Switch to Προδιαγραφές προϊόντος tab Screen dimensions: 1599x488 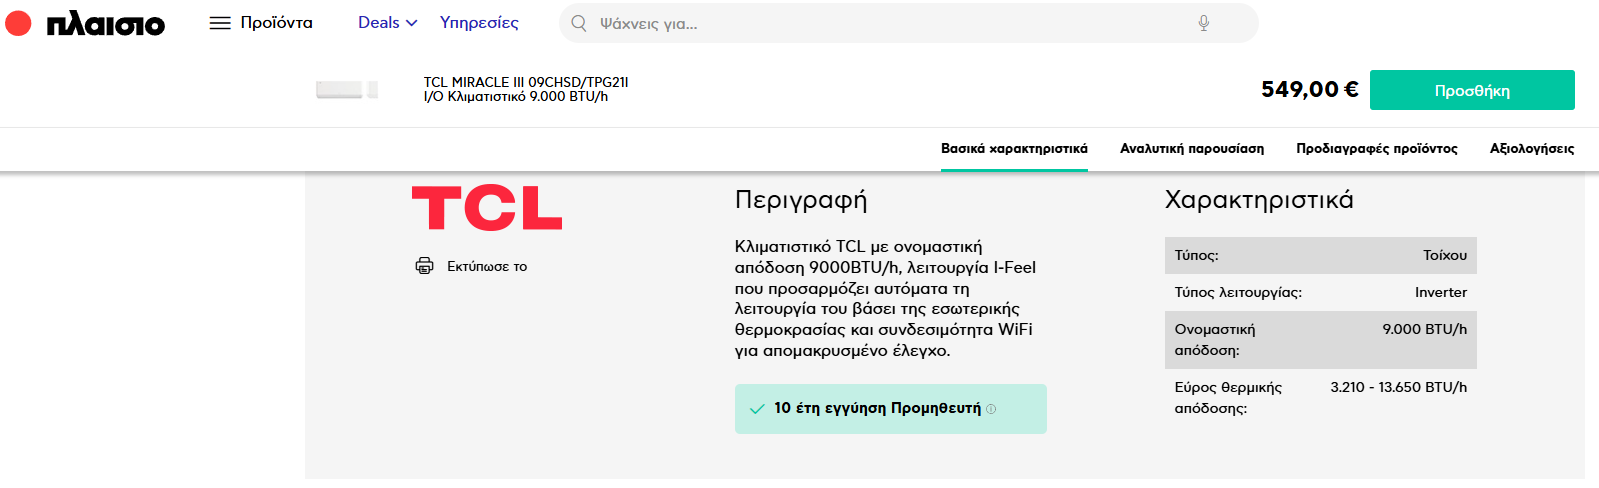pos(1377,148)
